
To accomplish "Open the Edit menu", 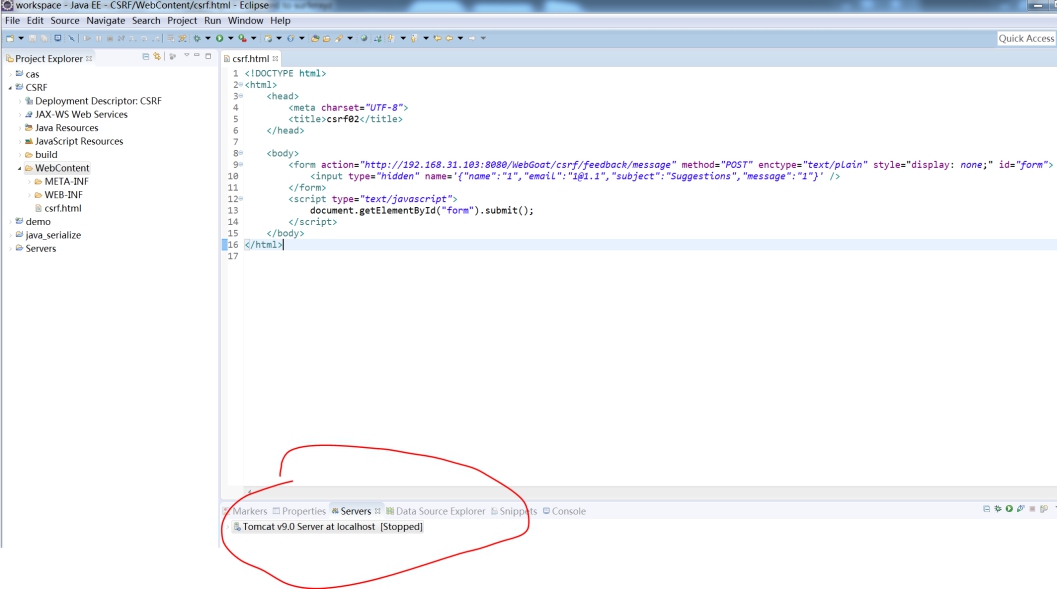I will coord(35,21).
